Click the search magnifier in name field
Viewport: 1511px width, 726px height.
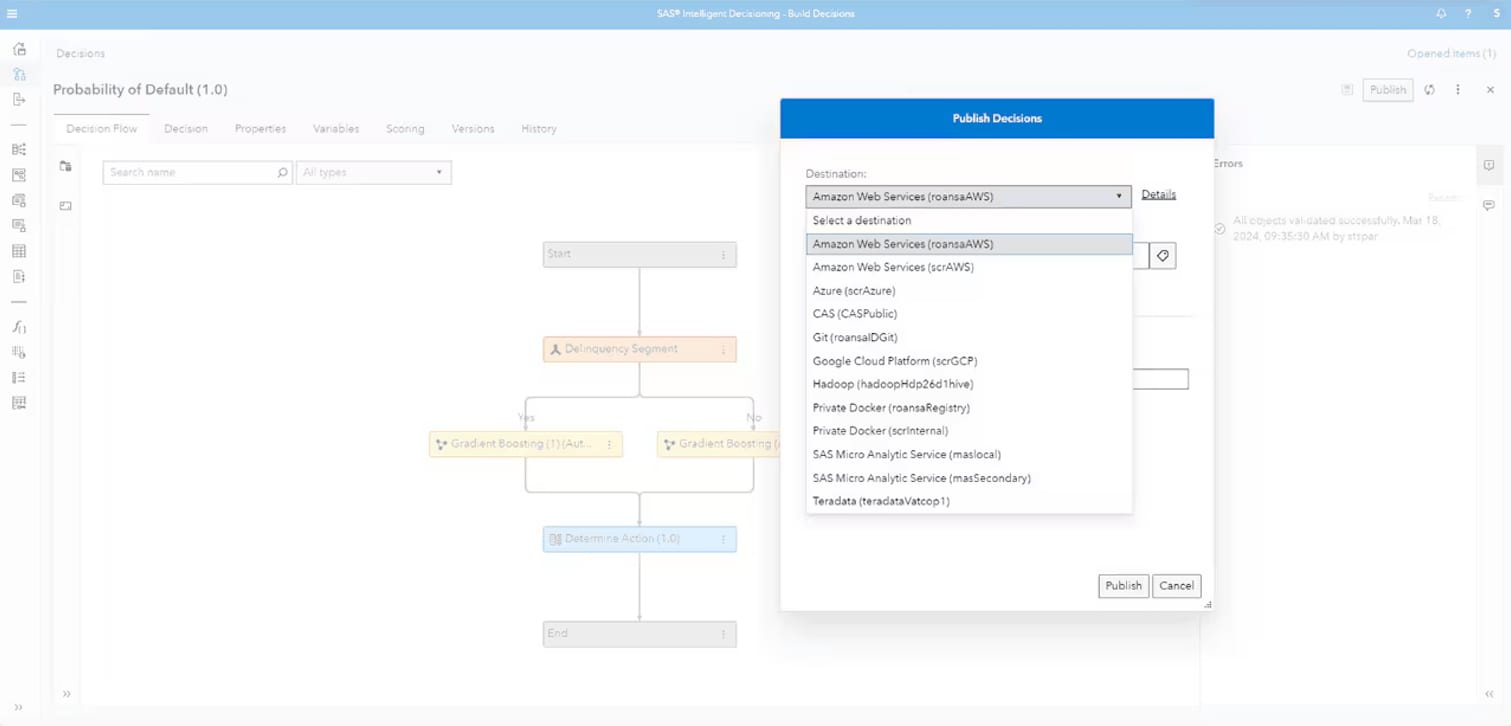(282, 173)
